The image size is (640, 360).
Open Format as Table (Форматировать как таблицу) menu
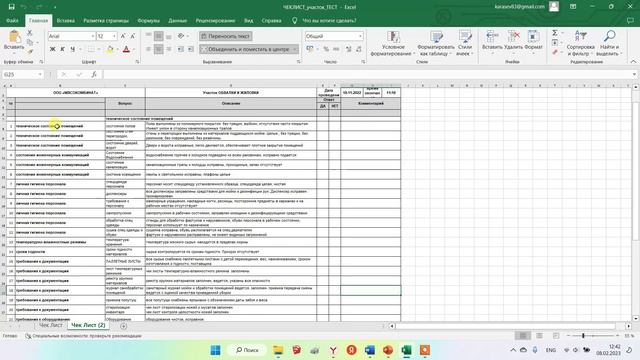click(436, 43)
